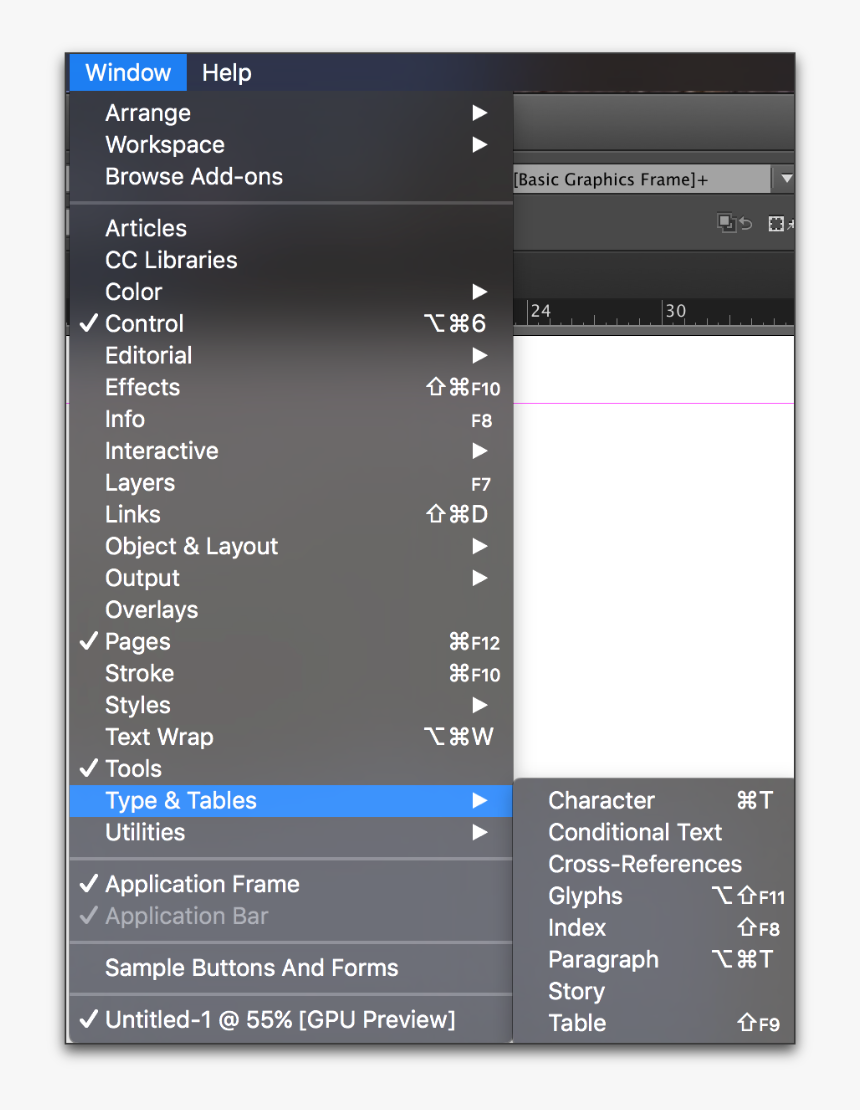Toggle the Application Frame option
The image size is (860, 1110).
point(291,884)
